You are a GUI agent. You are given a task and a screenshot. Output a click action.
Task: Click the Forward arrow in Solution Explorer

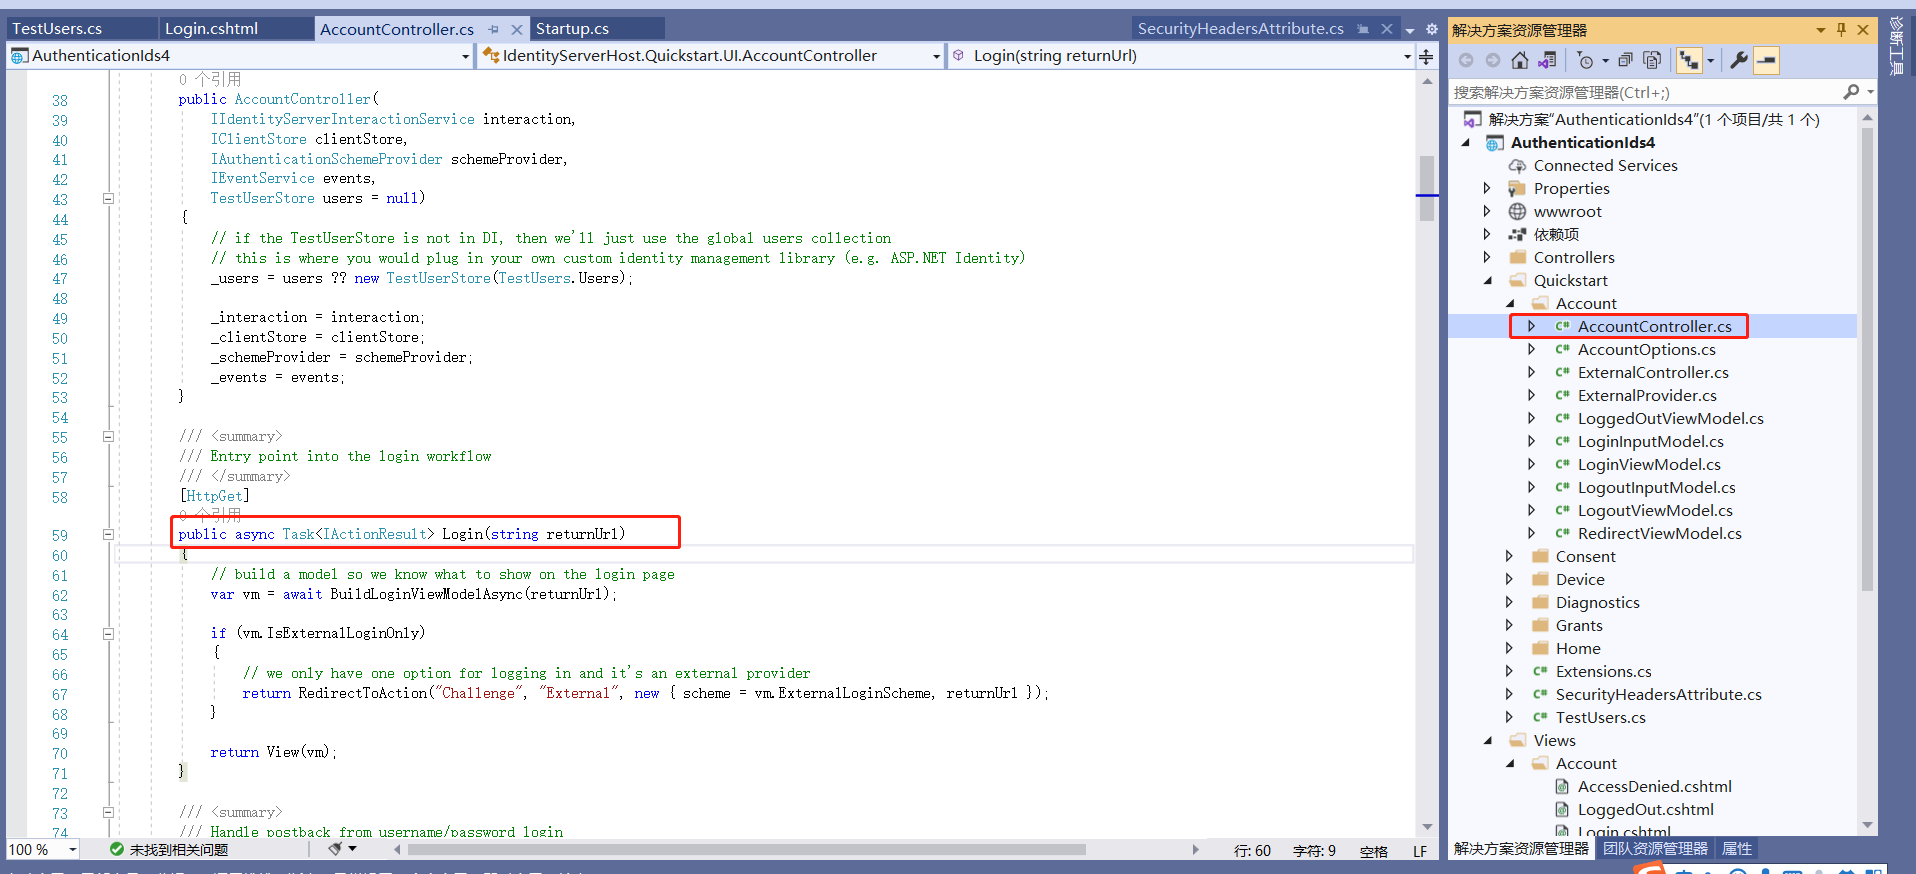1493,61
